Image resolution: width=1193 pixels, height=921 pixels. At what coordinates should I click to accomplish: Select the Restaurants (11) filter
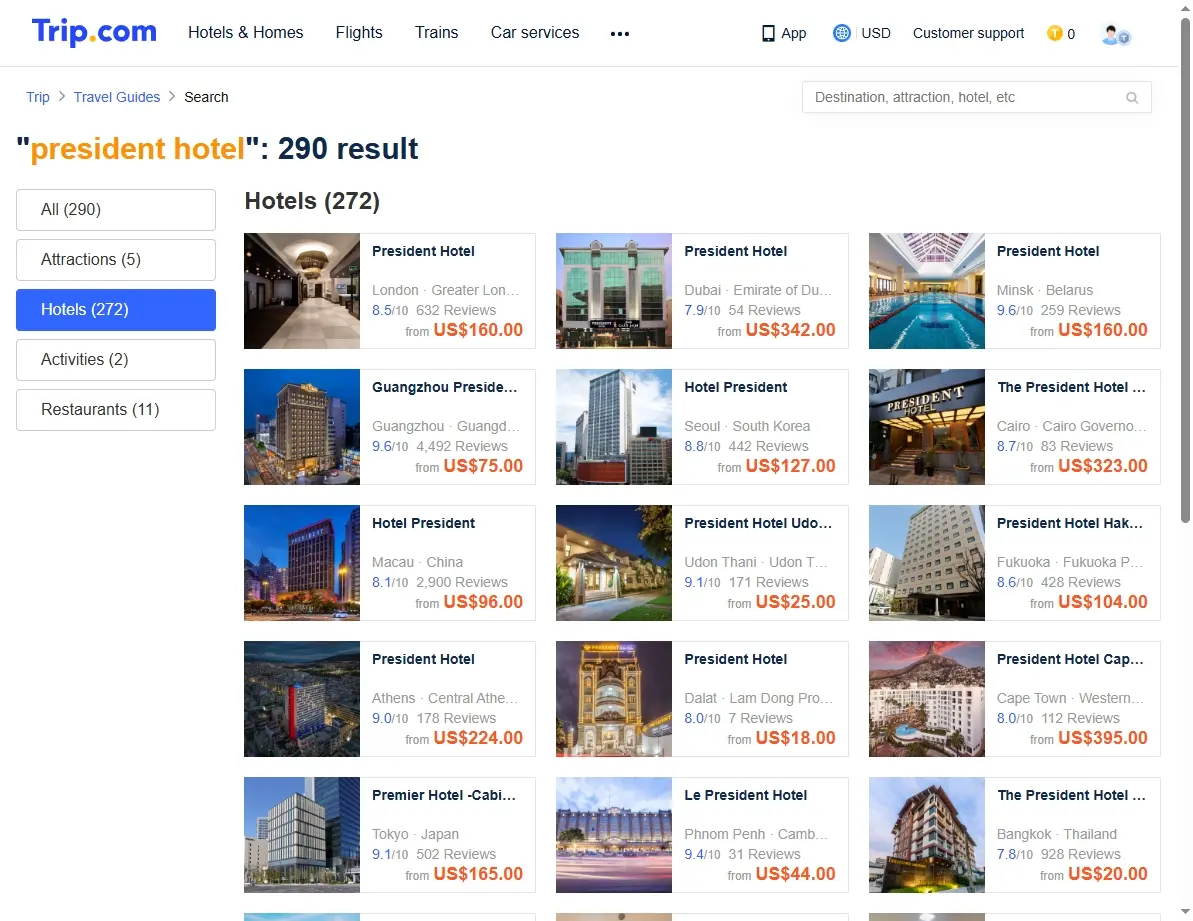116,410
